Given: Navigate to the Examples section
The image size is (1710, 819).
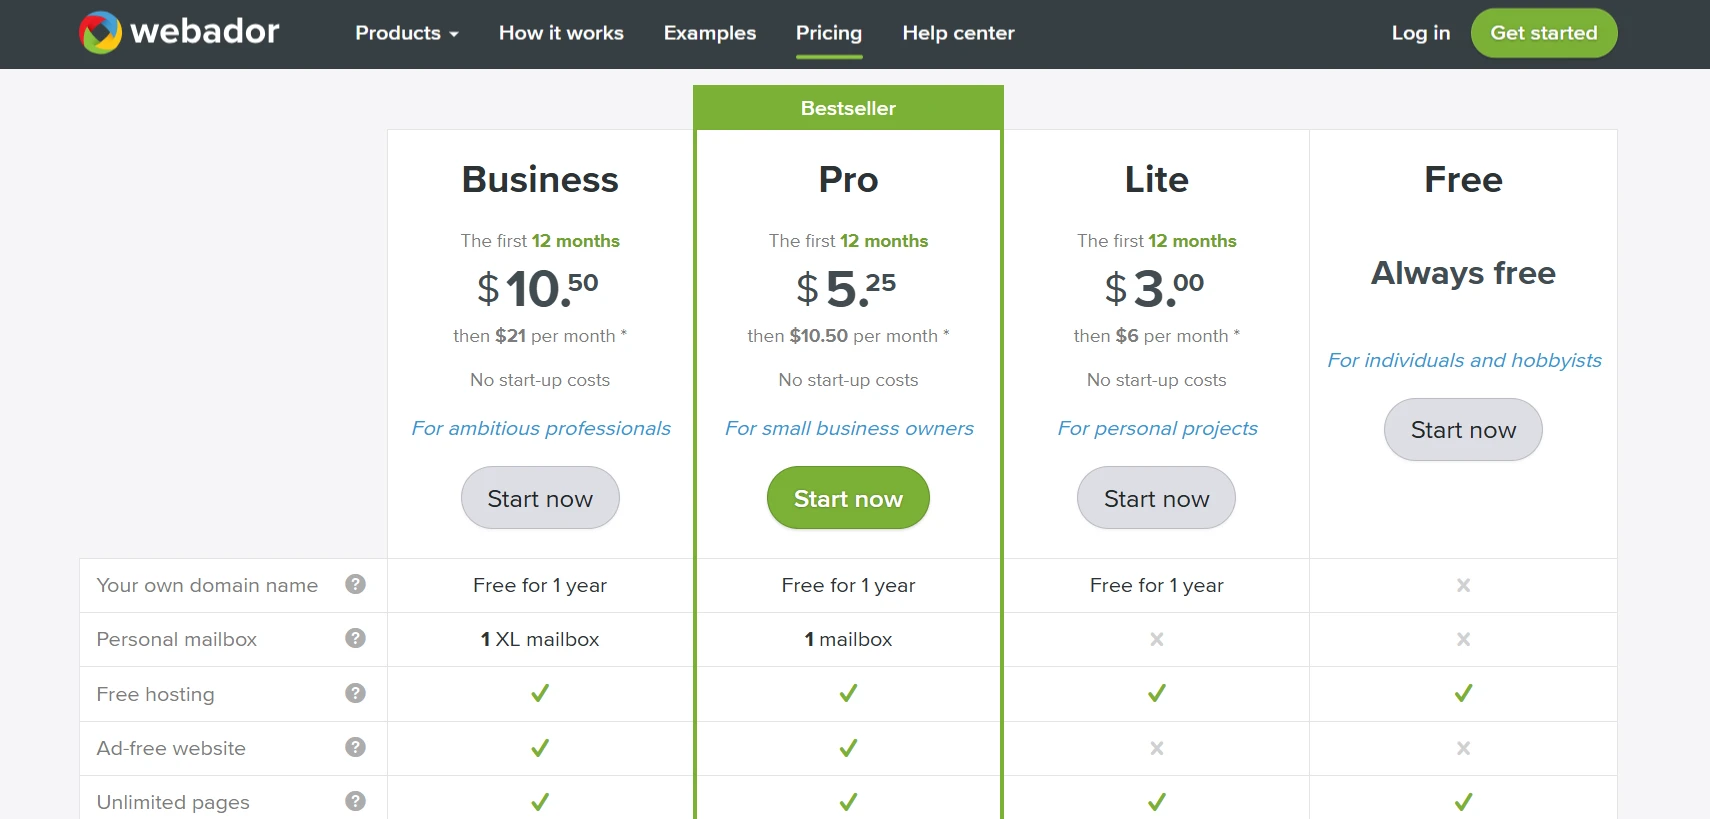Looking at the screenshot, I should coord(710,33).
